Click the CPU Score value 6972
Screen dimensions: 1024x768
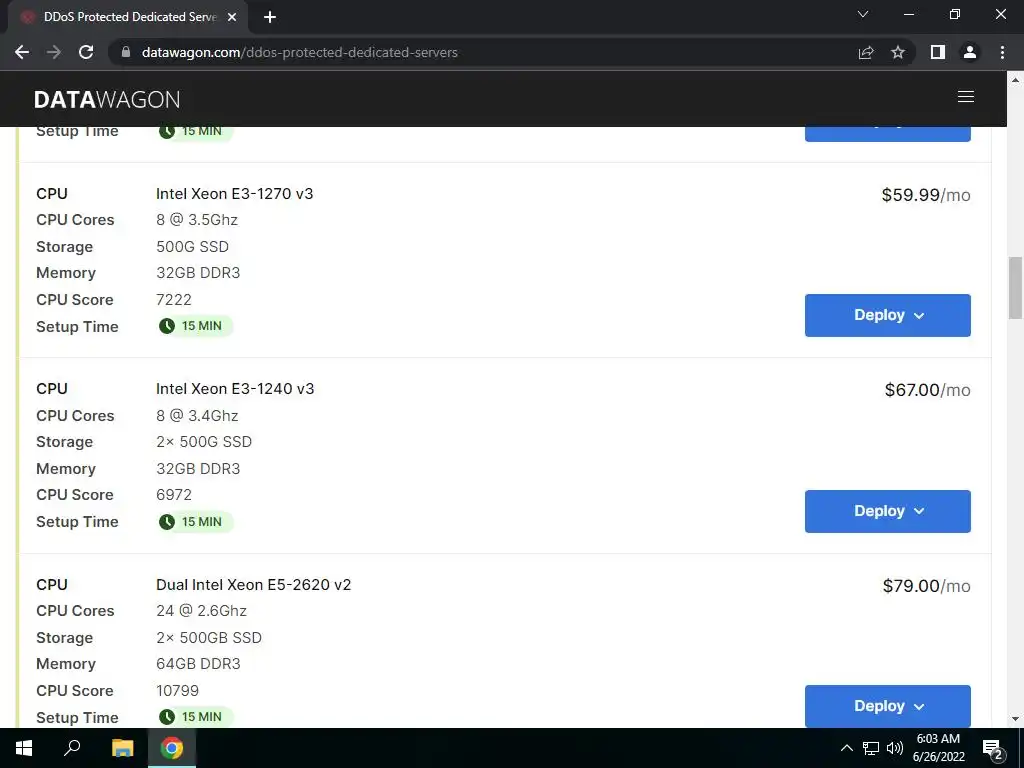(174, 495)
